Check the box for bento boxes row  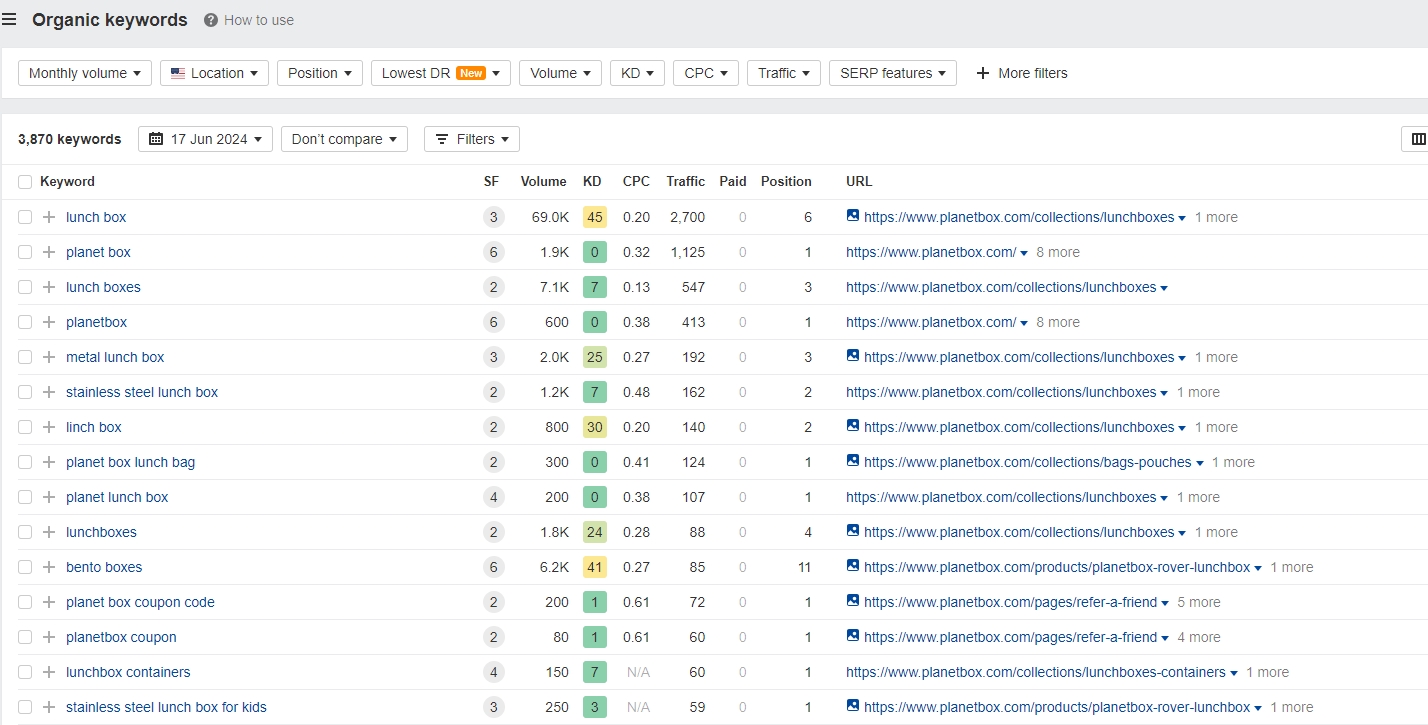(x=25, y=567)
